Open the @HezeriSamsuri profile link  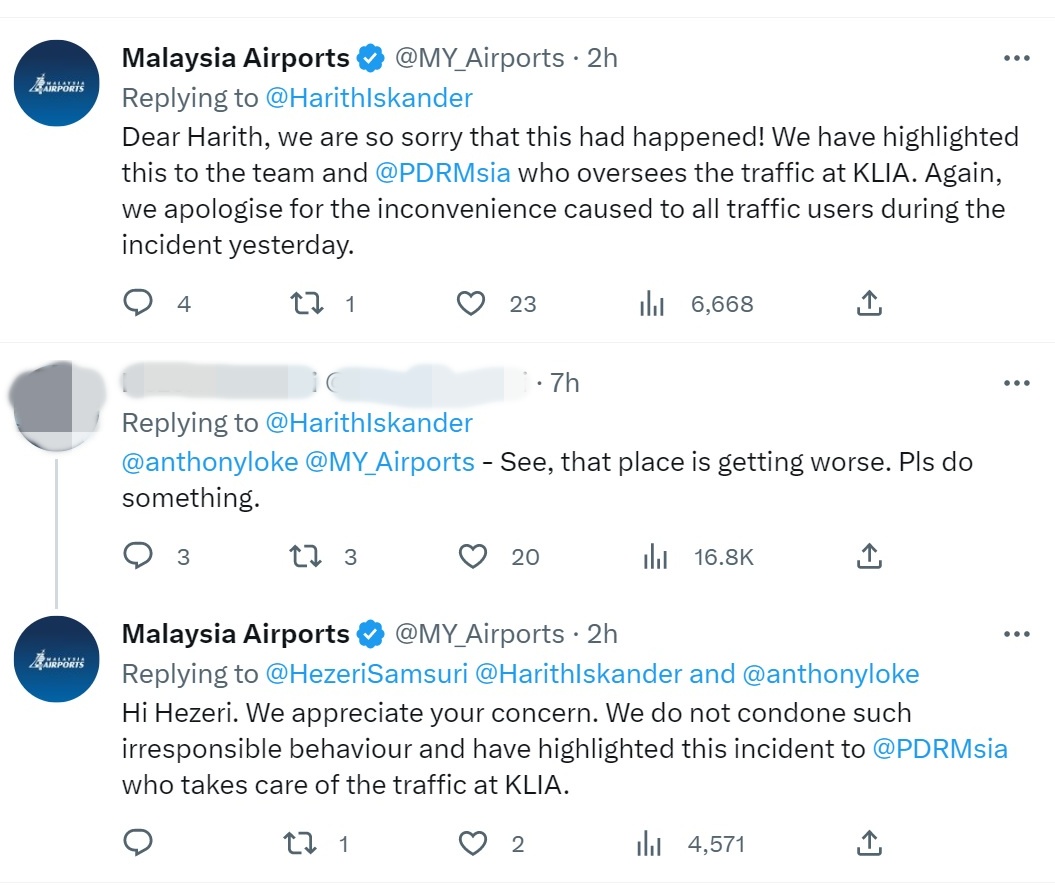click(366, 674)
